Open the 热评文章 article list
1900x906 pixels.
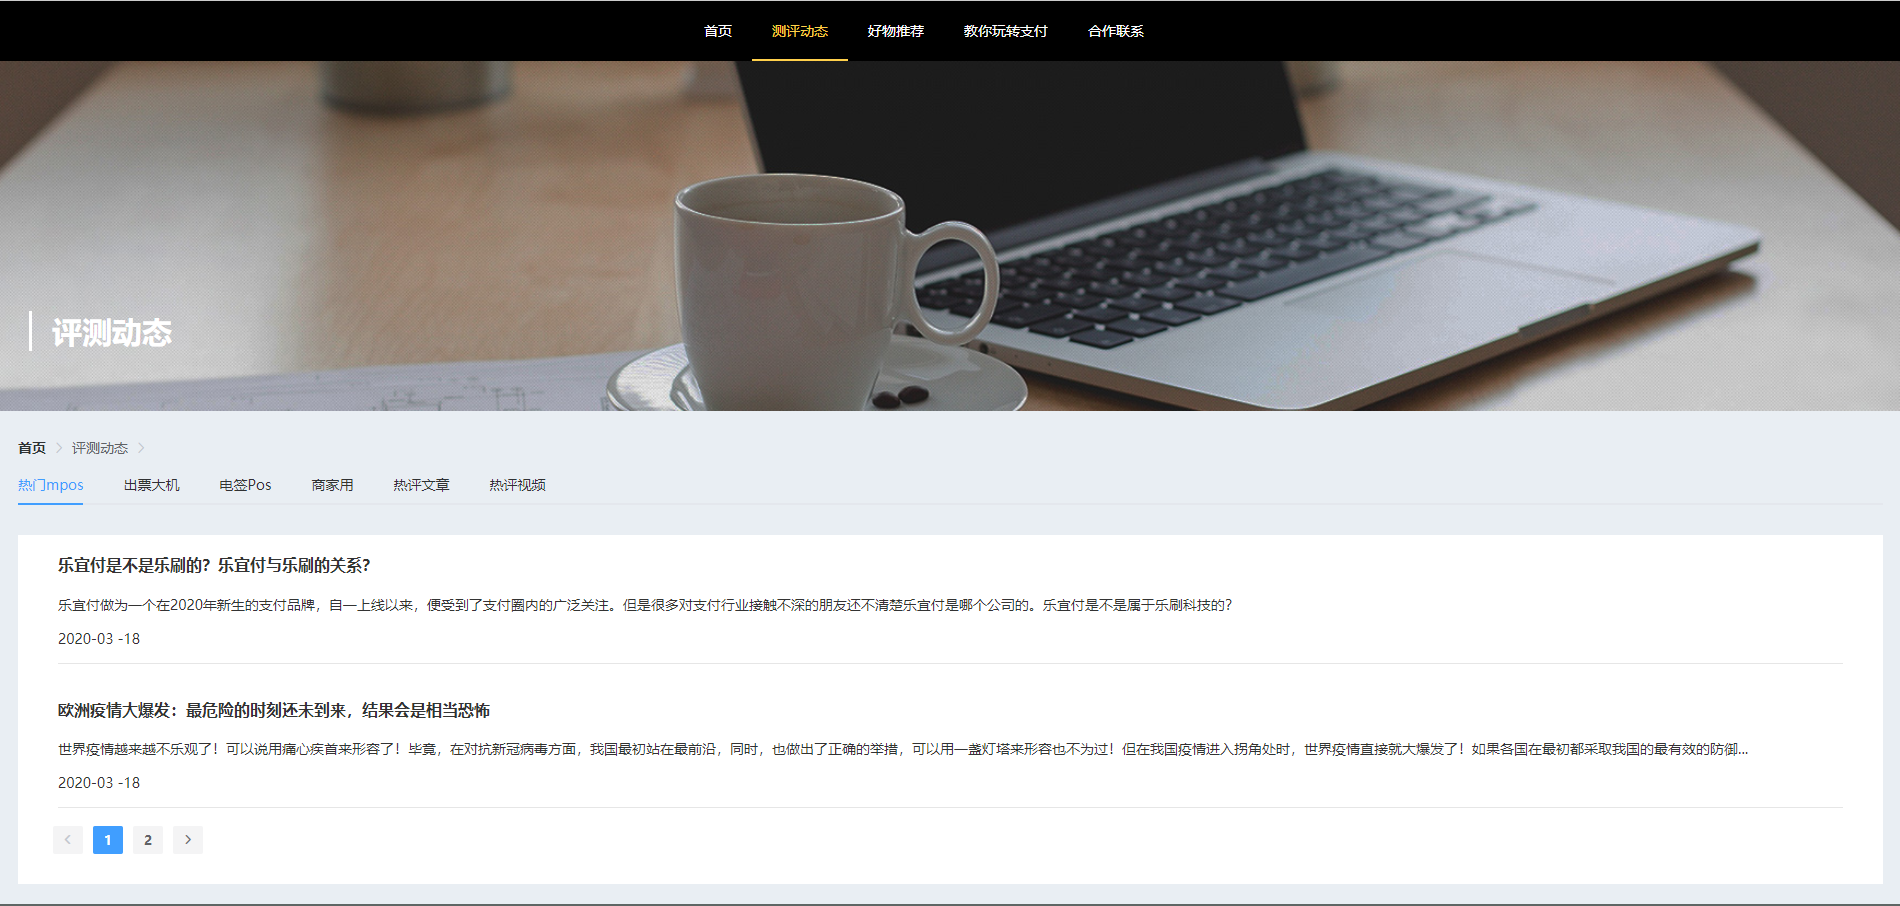(421, 485)
